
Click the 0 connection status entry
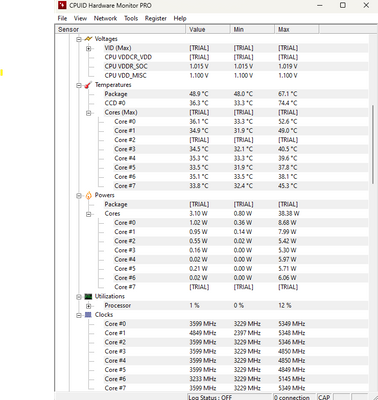tap(292, 397)
